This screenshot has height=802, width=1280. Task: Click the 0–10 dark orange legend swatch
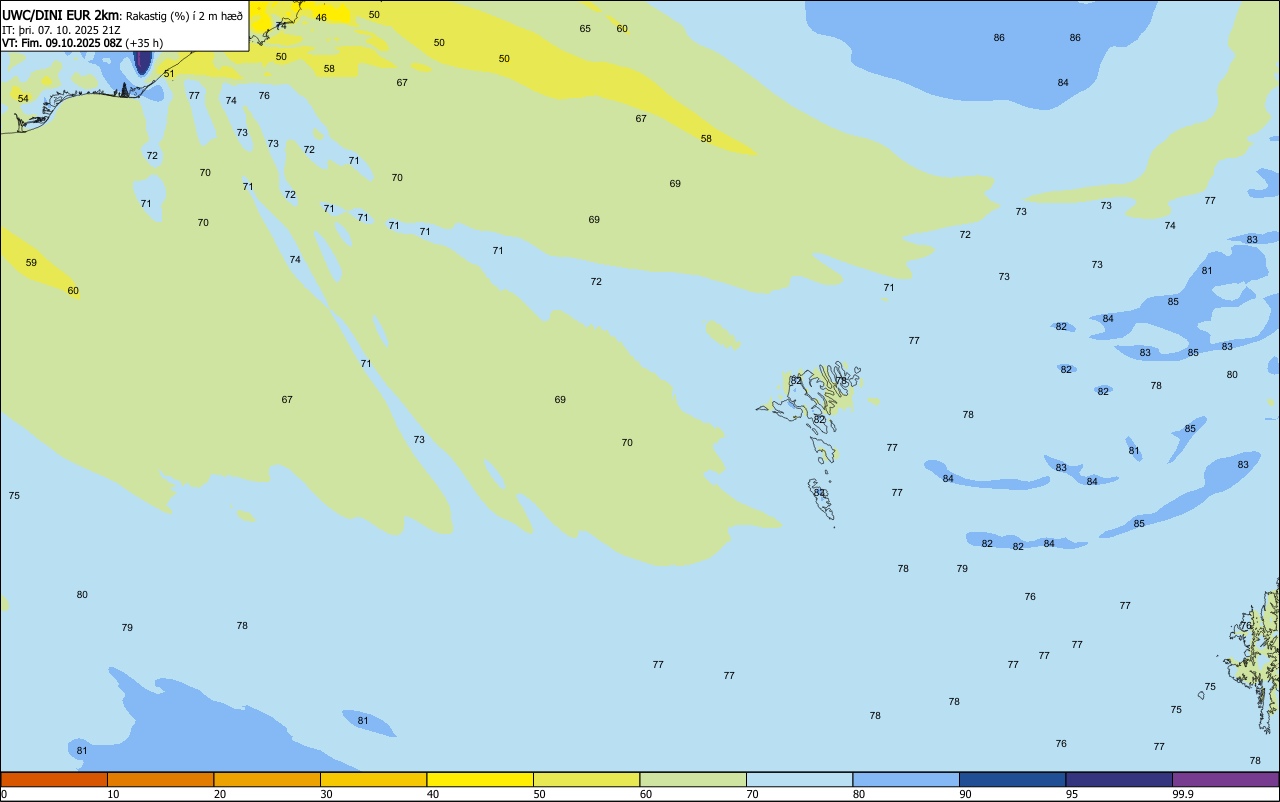click(x=54, y=779)
